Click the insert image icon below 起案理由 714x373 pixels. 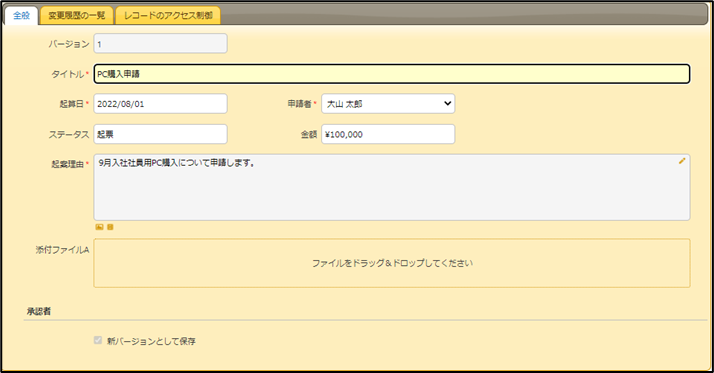[99, 227]
